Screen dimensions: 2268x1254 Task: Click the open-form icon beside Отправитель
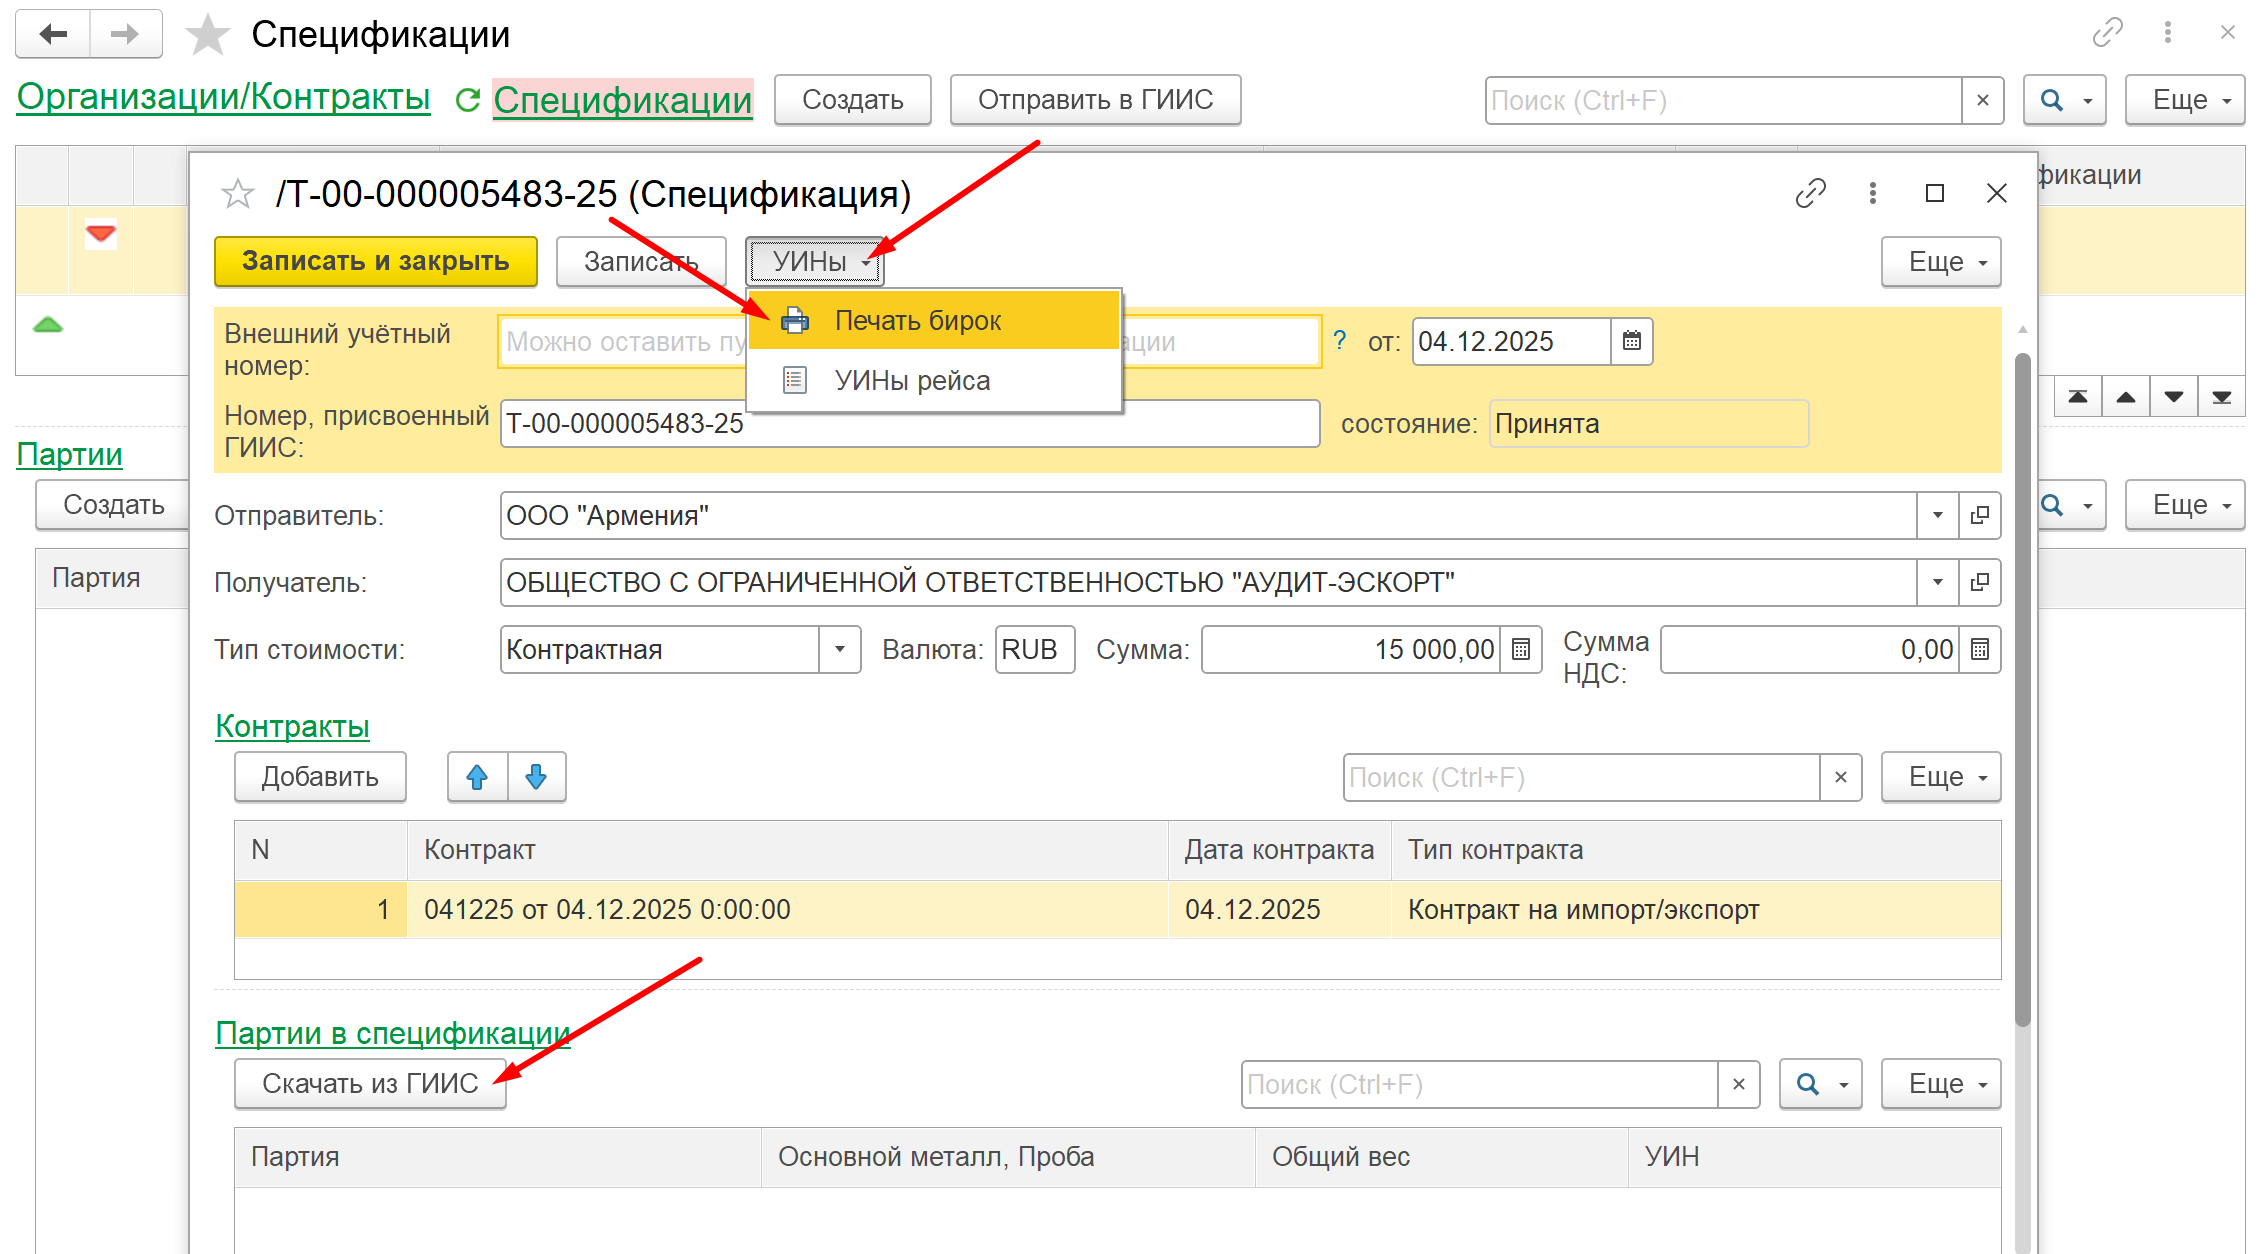pos(1979,515)
